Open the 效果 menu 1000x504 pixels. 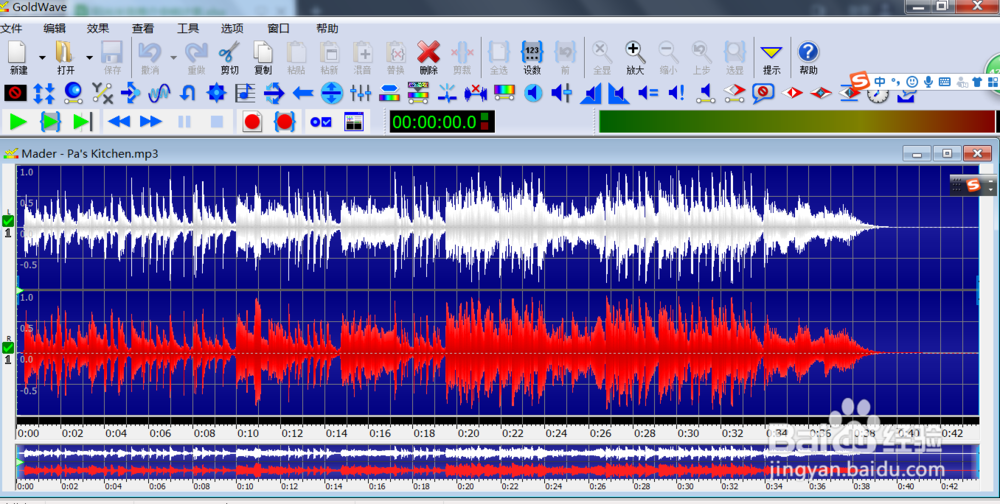pyautogui.click(x=98, y=29)
